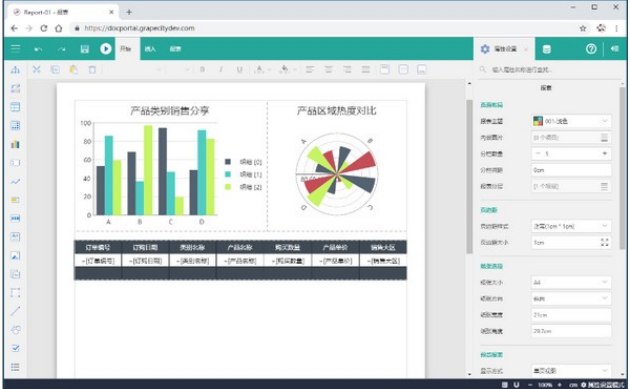The width and height of the screenshot is (630, 389).
Task: Select the Report-01 browser tab
Action: point(62,12)
